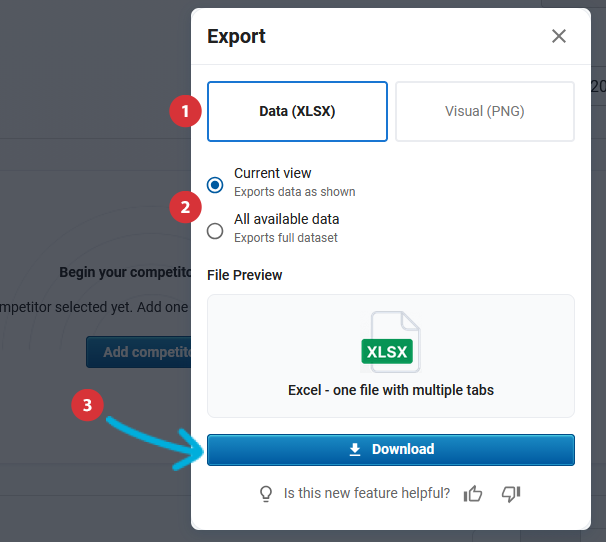Close the Export dialog with the X

coord(559,37)
